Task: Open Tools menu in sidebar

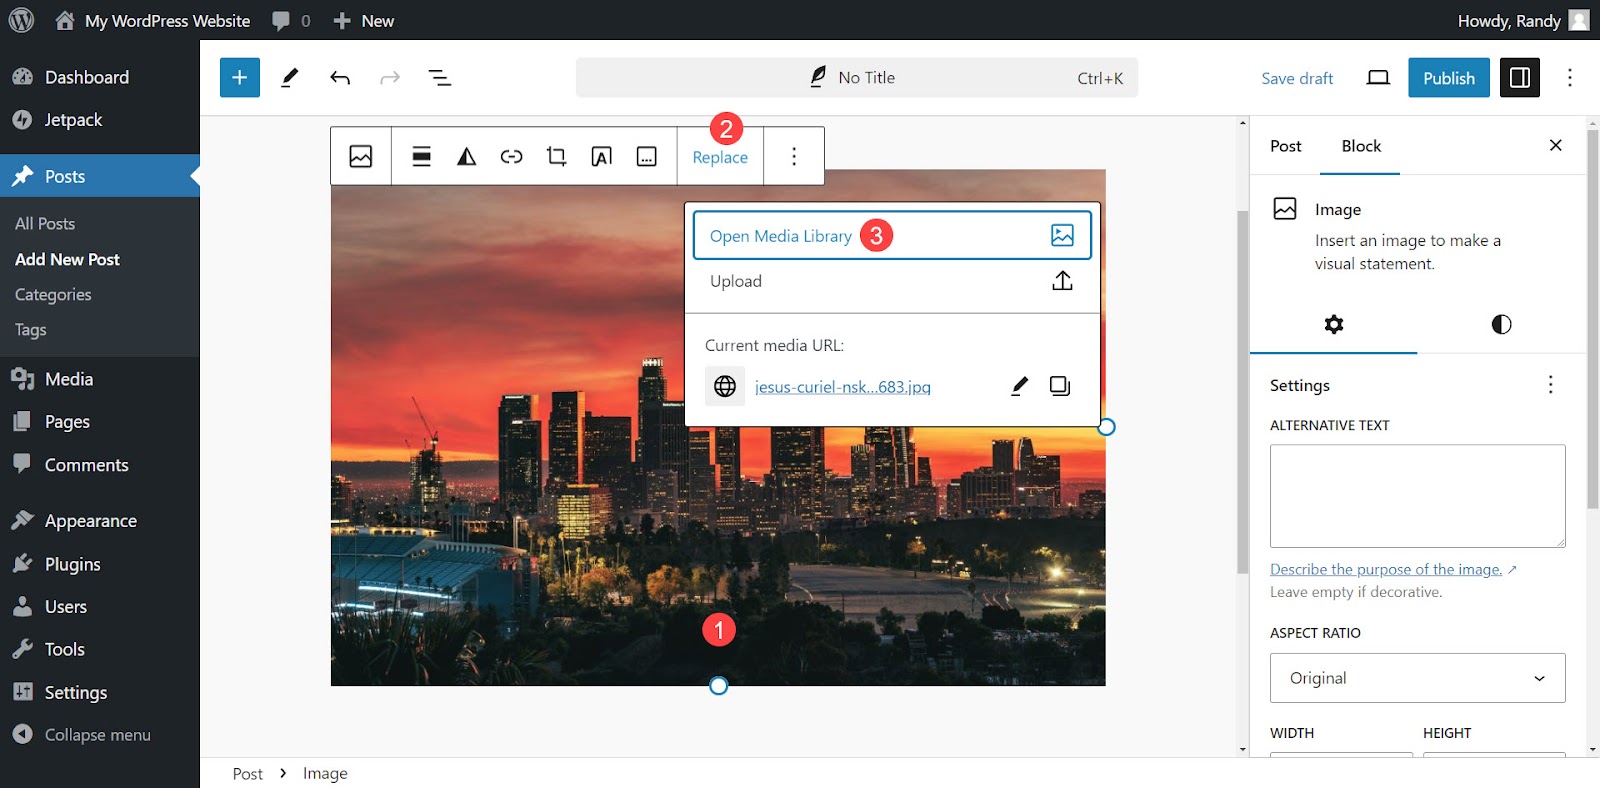Action: [64, 649]
